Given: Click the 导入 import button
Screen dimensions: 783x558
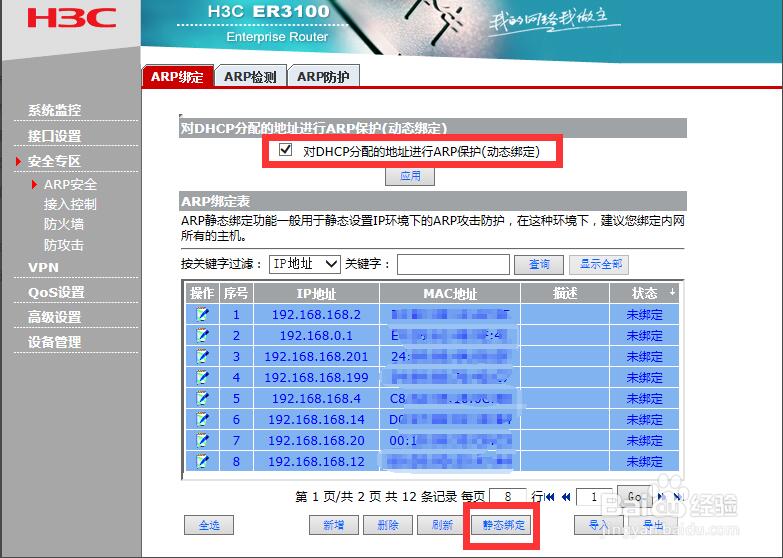Looking at the screenshot, I should point(599,525).
